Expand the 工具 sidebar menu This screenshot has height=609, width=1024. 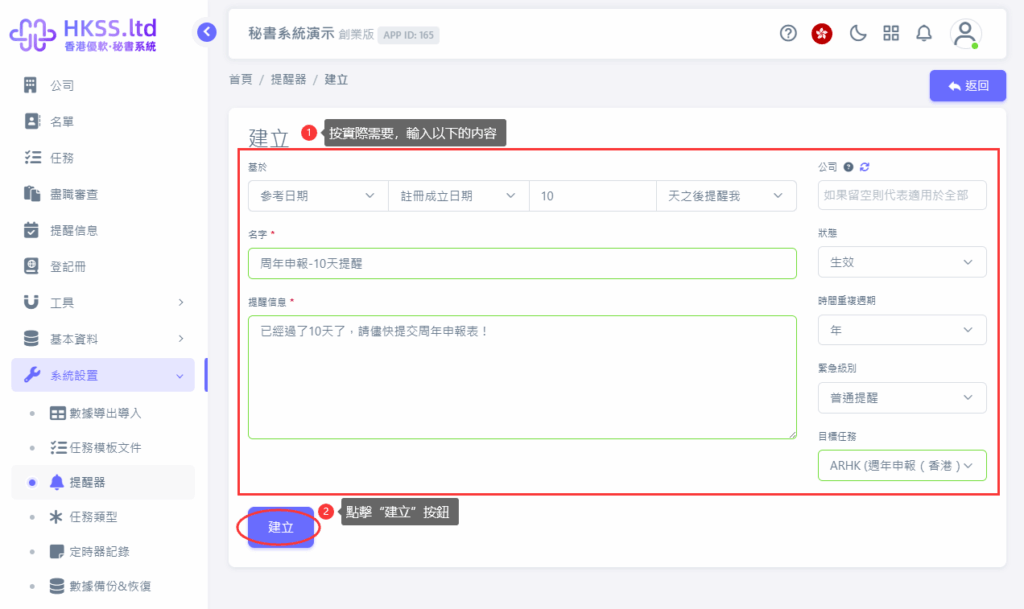tap(103, 302)
